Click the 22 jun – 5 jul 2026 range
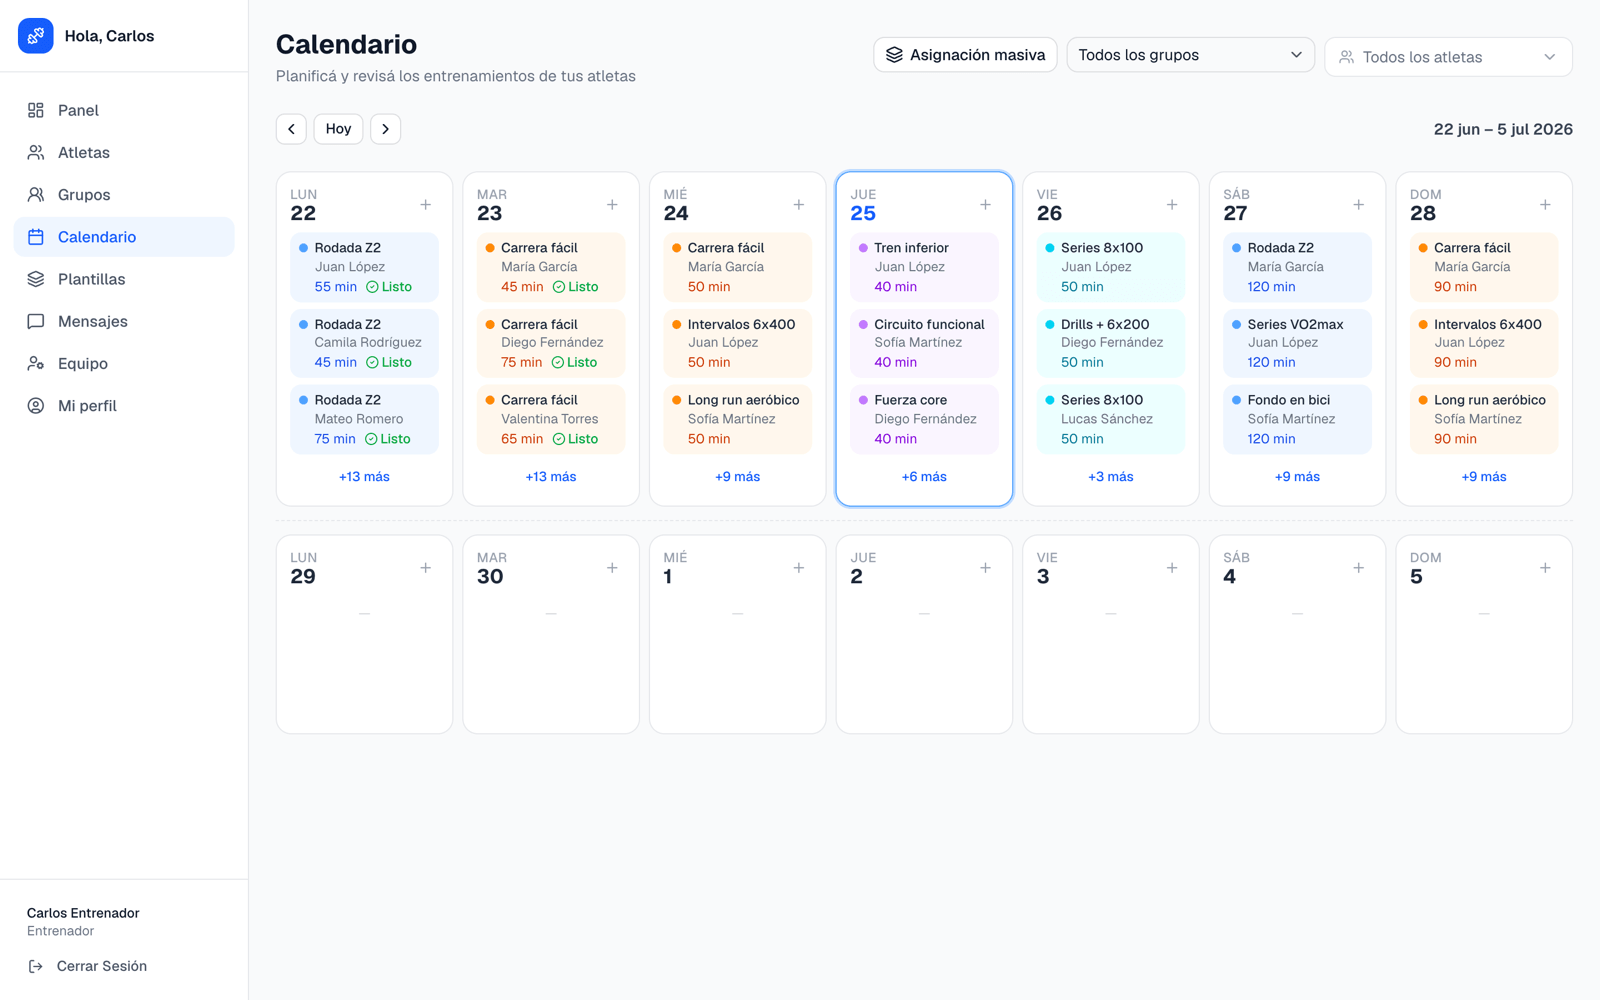 (1503, 129)
